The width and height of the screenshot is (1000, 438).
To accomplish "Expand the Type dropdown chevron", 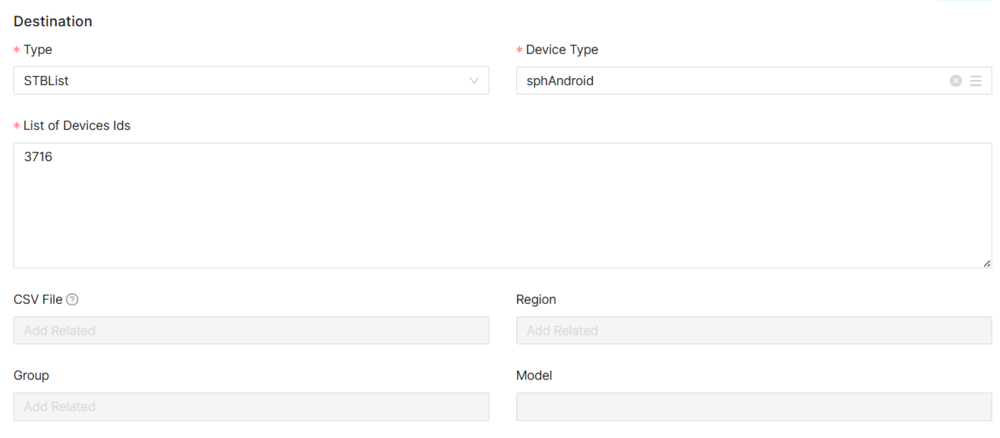I will pyautogui.click(x=474, y=81).
